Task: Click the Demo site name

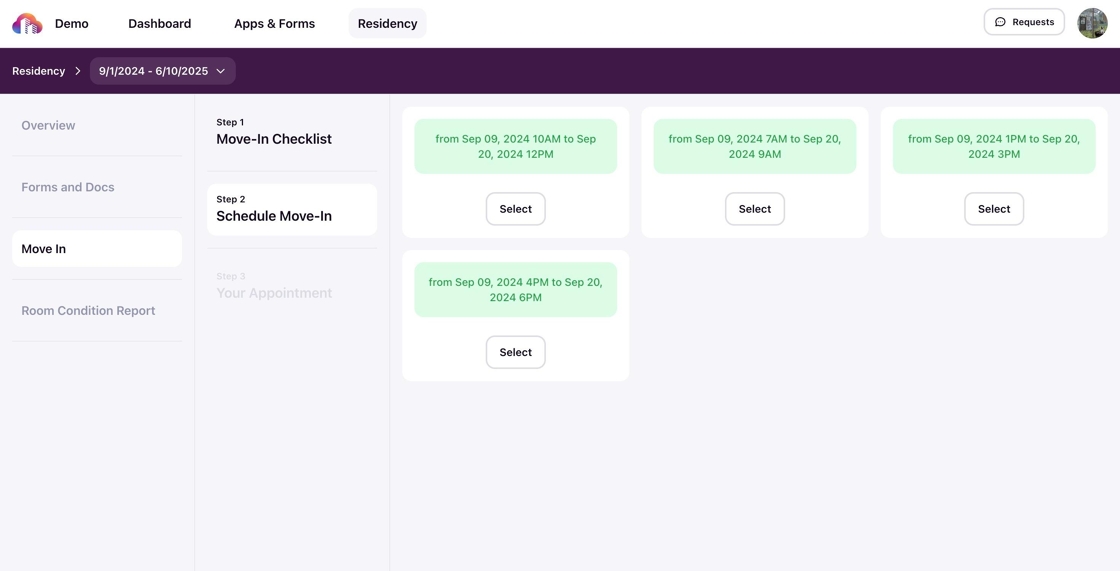Action: pos(72,23)
